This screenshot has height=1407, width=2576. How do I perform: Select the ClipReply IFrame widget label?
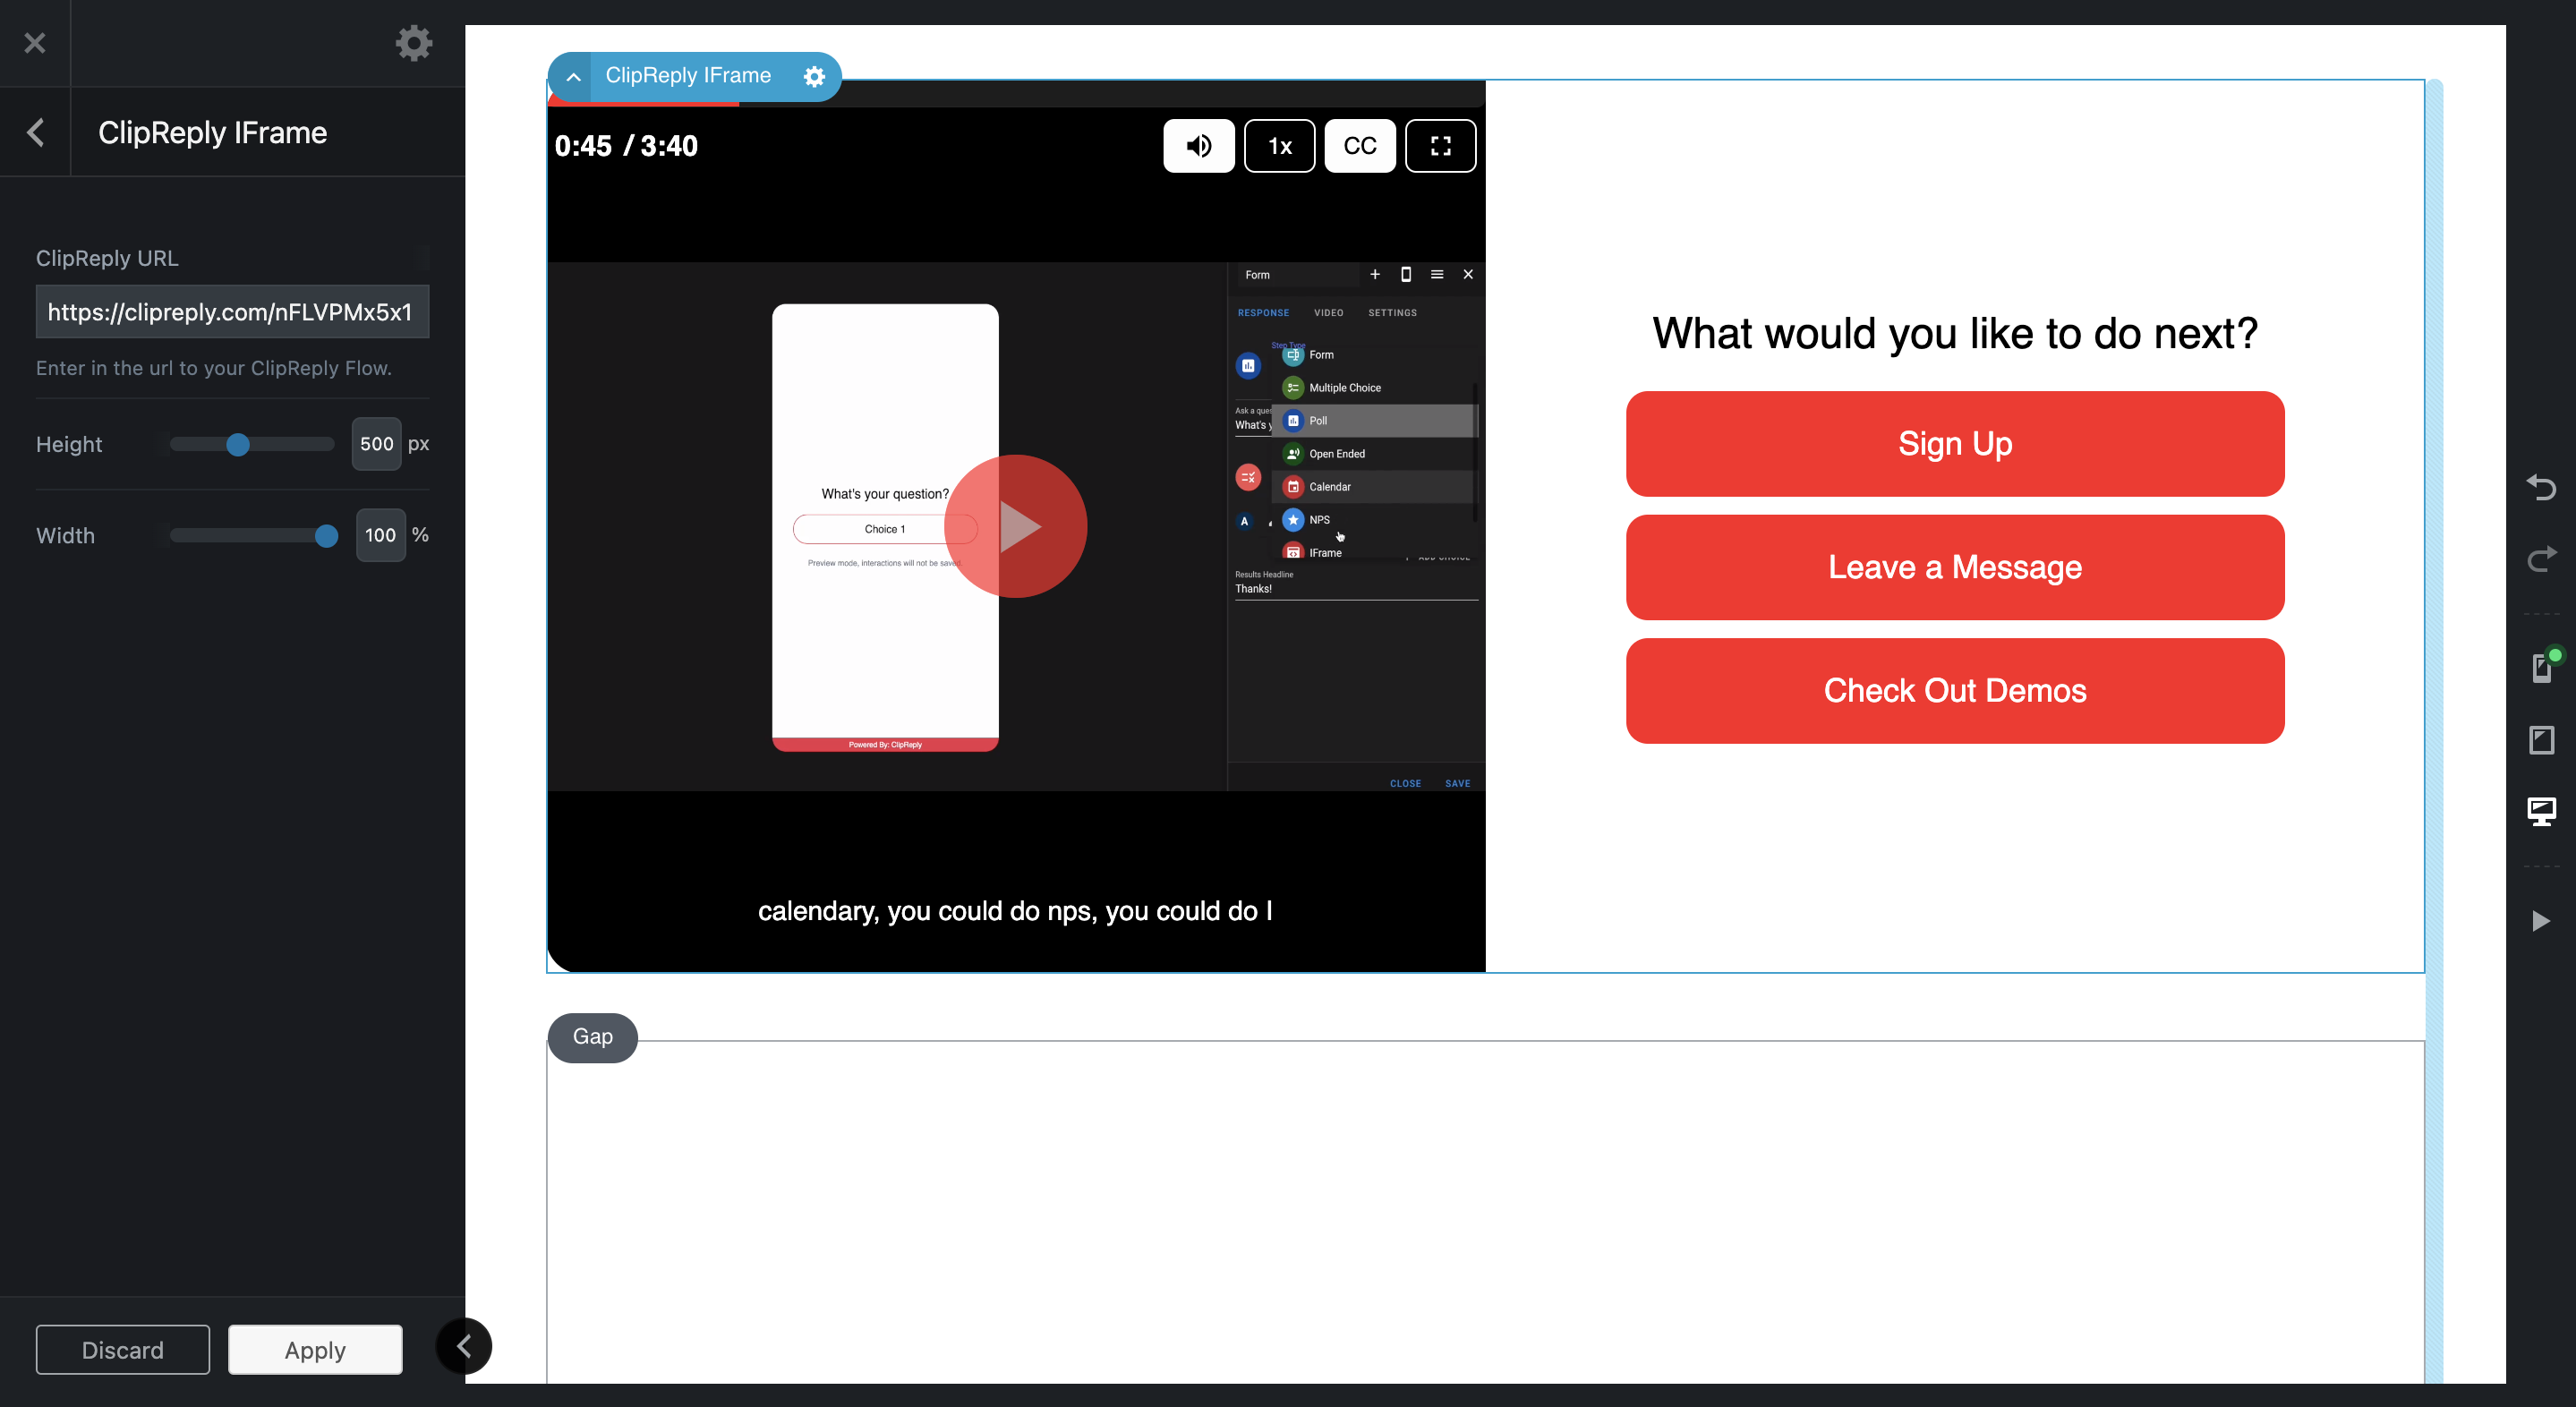point(688,75)
